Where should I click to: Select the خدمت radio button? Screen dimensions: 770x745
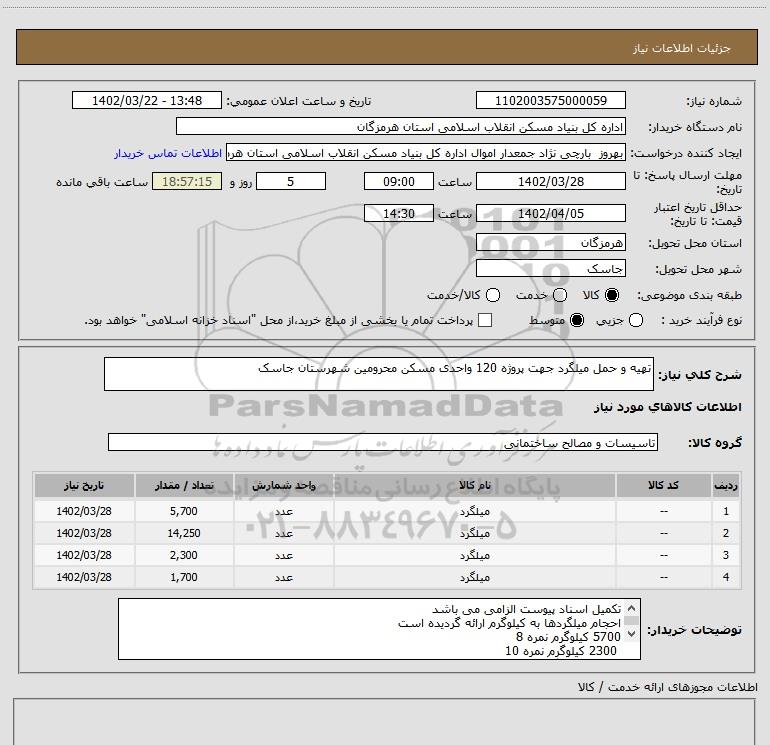click(x=560, y=295)
